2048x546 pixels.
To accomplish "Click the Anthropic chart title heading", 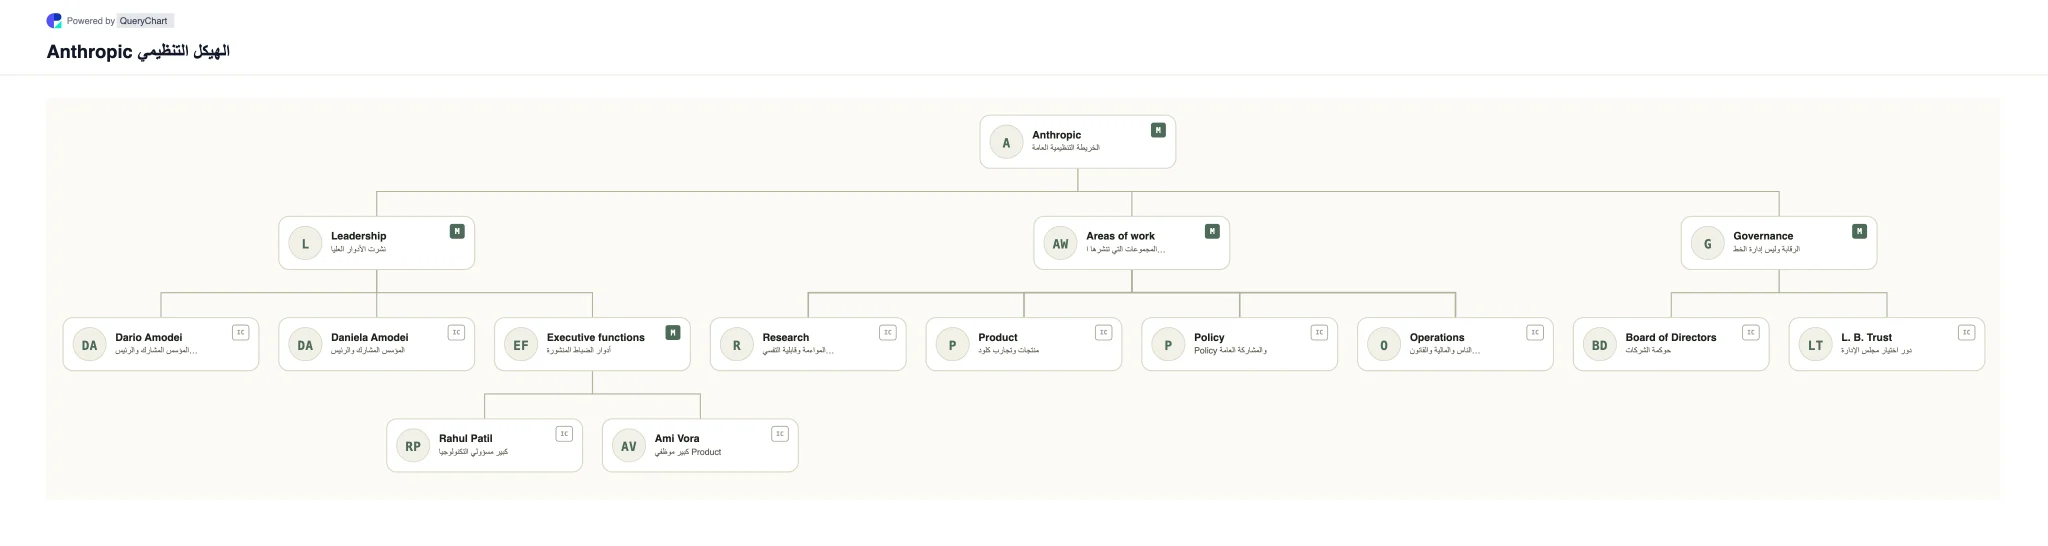I will (x=138, y=51).
